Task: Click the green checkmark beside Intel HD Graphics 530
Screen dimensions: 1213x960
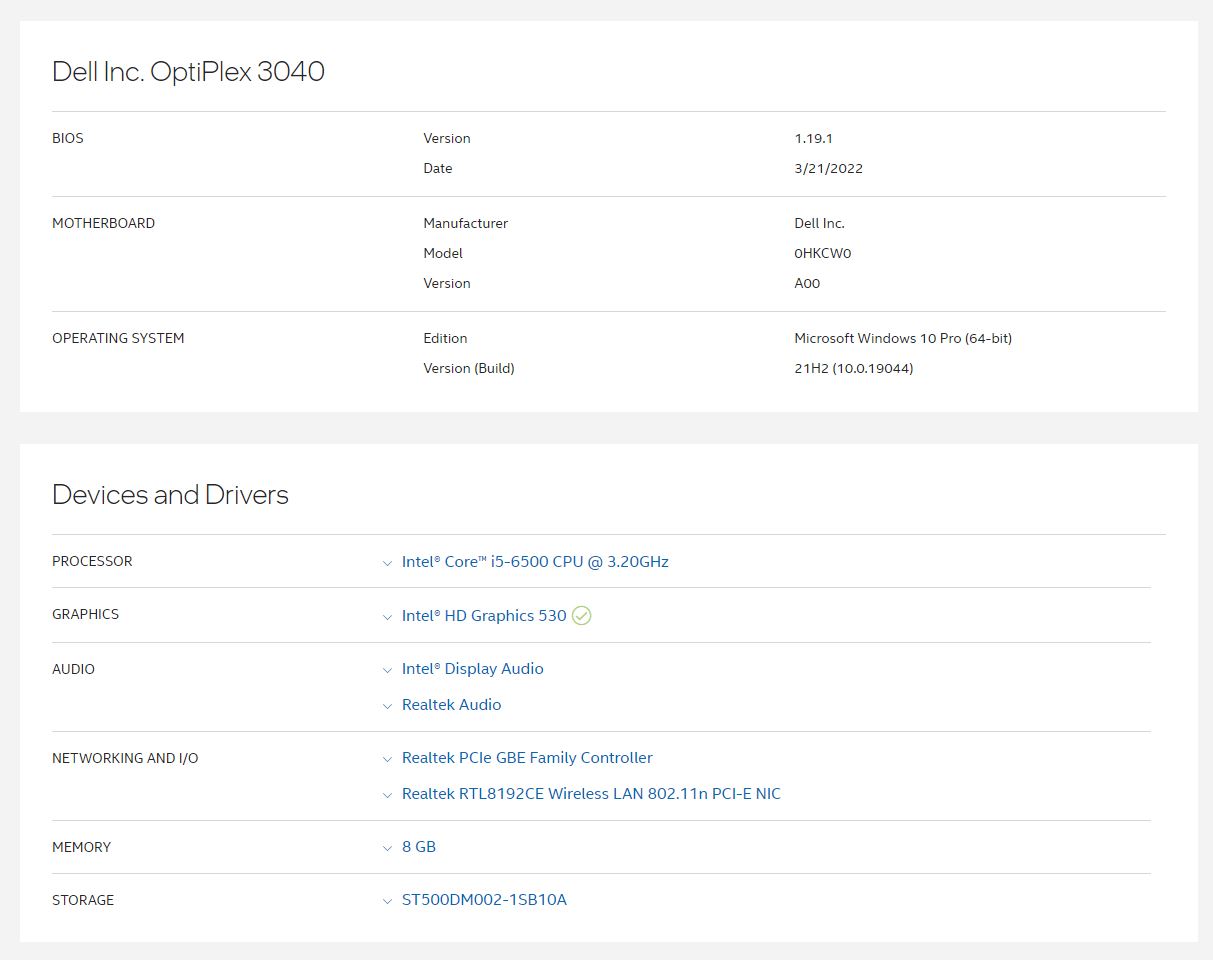Action: (x=581, y=616)
